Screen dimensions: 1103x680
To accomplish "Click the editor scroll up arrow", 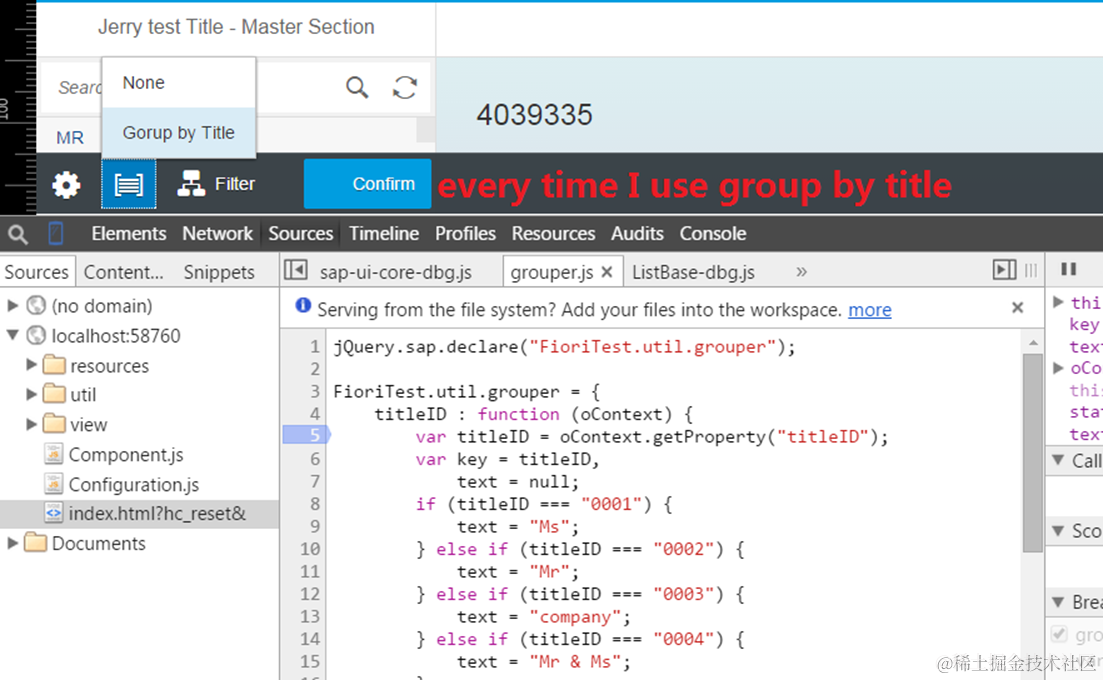I will point(1033,342).
